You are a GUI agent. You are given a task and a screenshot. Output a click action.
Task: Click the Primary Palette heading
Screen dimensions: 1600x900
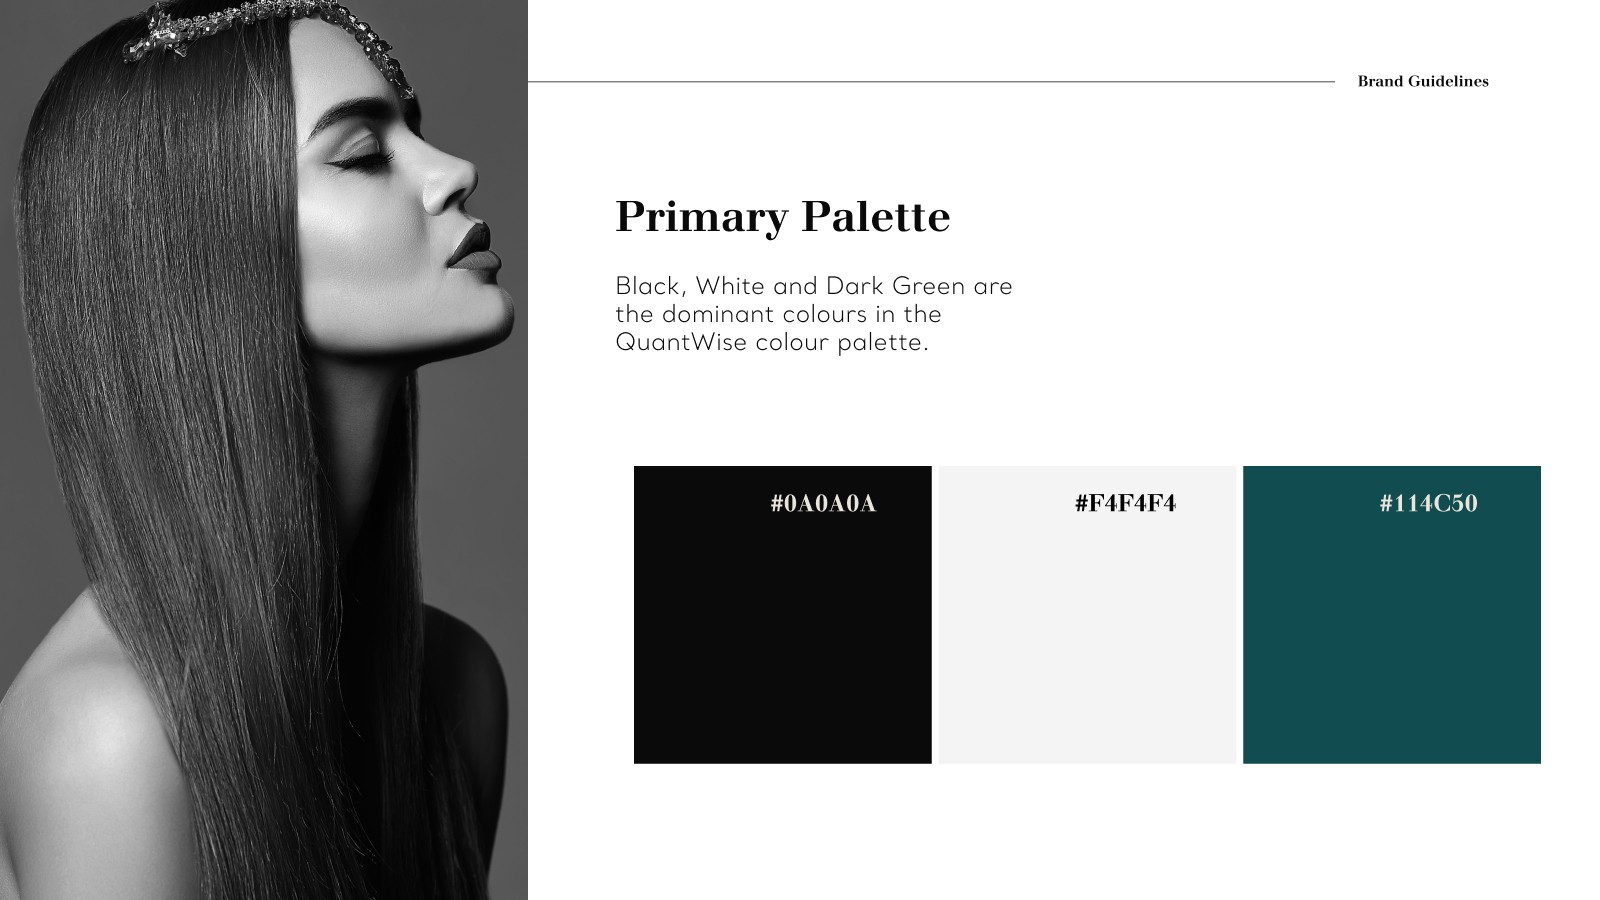pyautogui.click(x=782, y=216)
